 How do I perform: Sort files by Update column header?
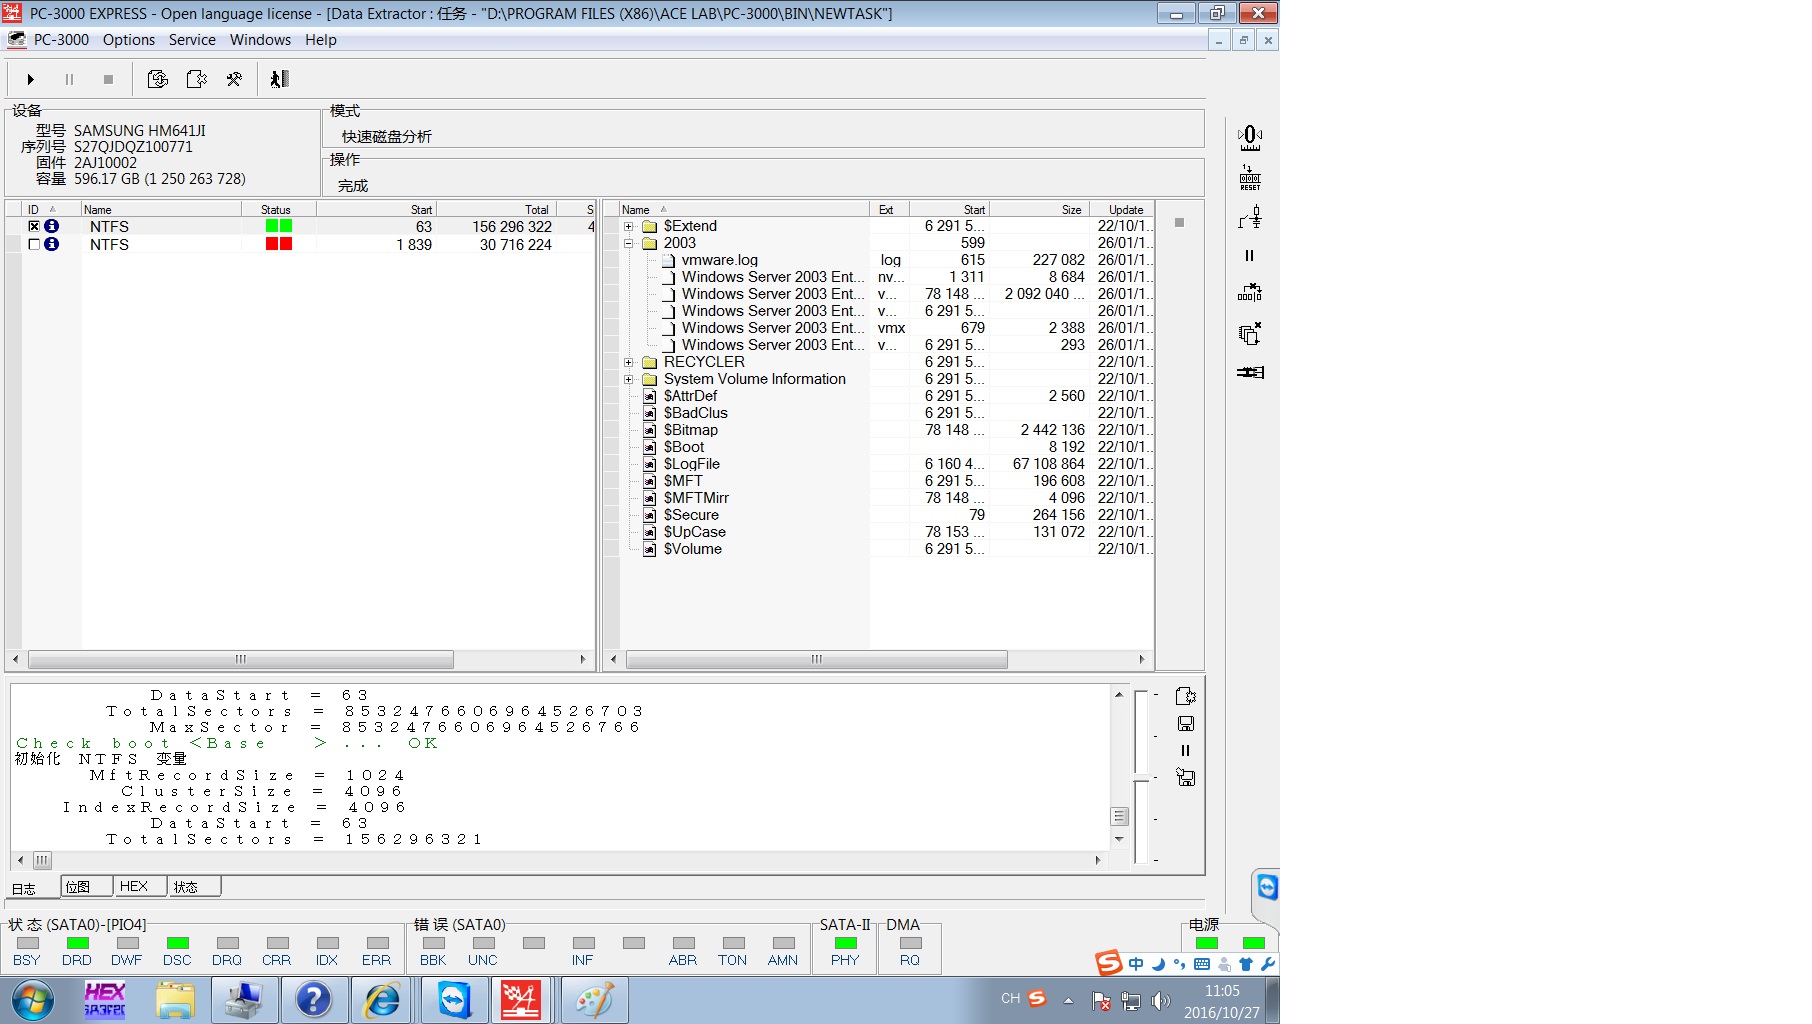[x=1122, y=209]
